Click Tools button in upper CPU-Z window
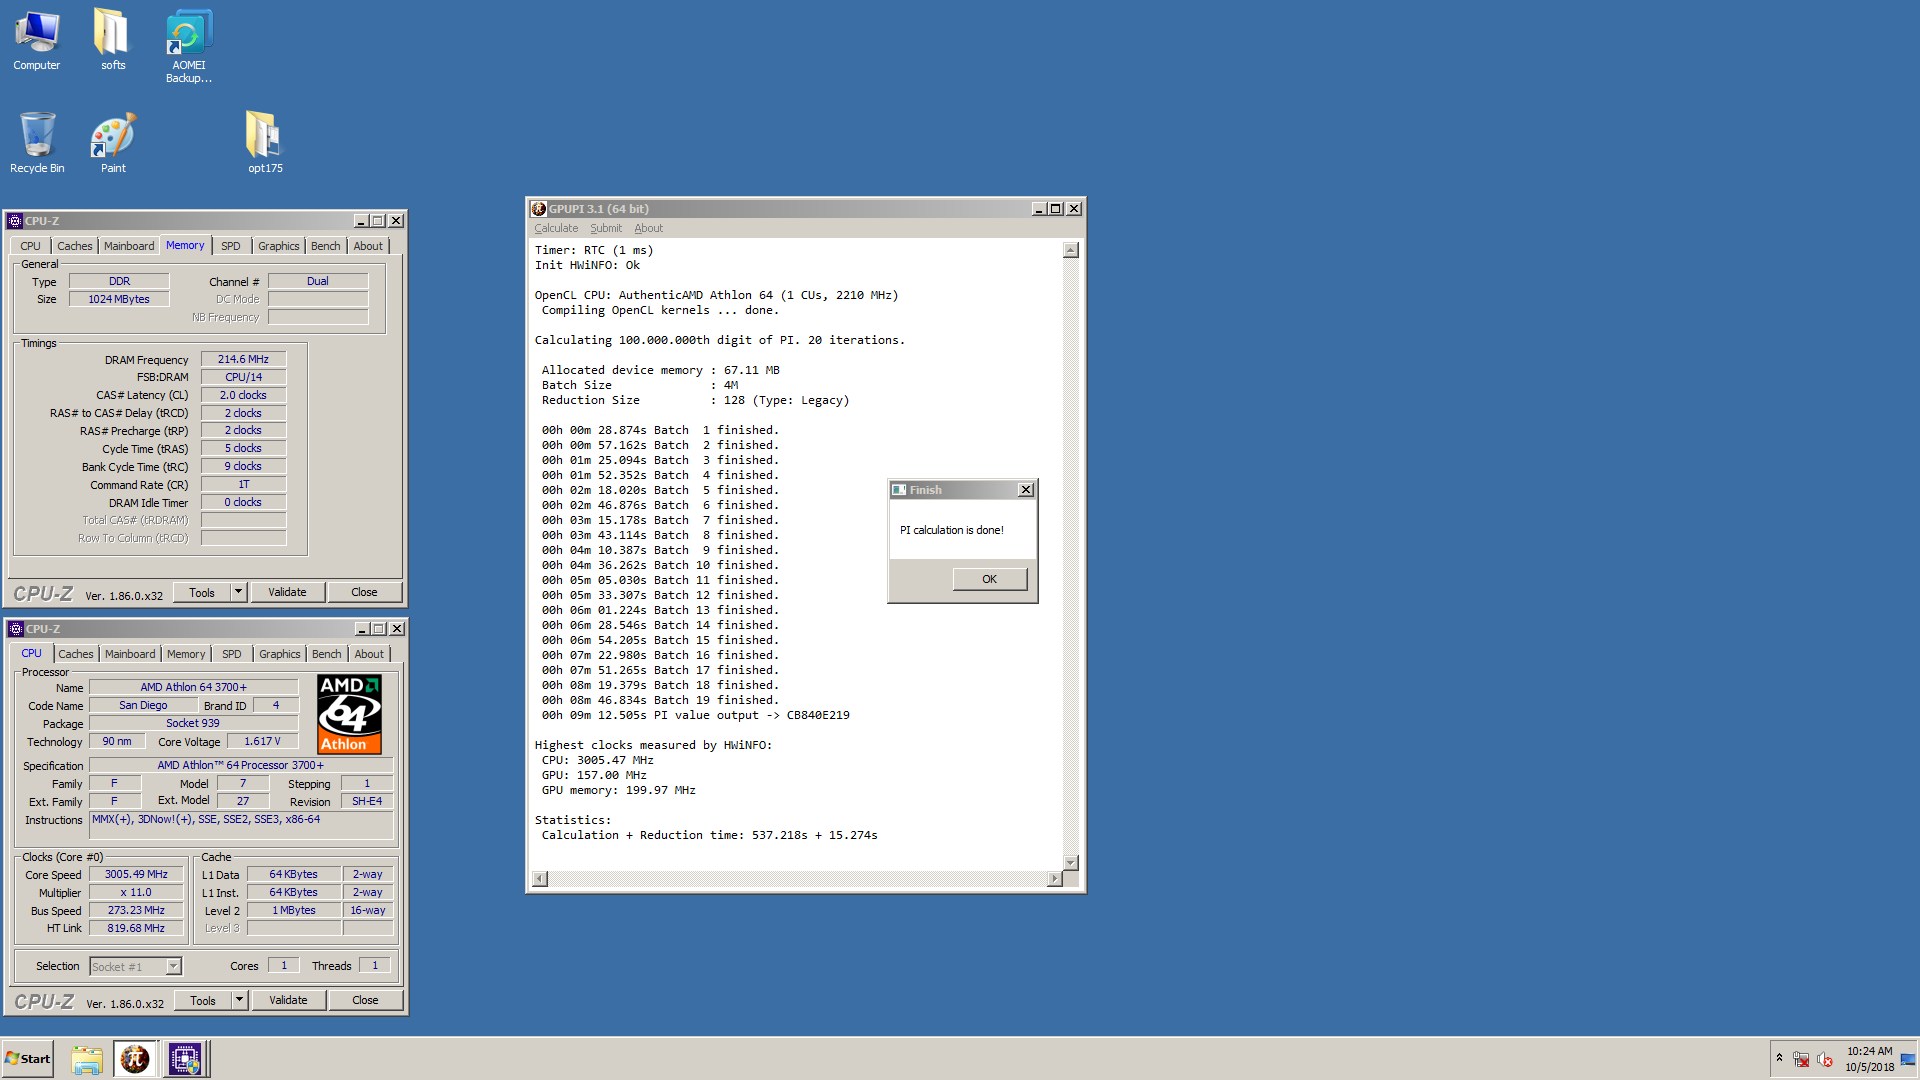This screenshot has width=1920, height=1080. tap(202, 592)
